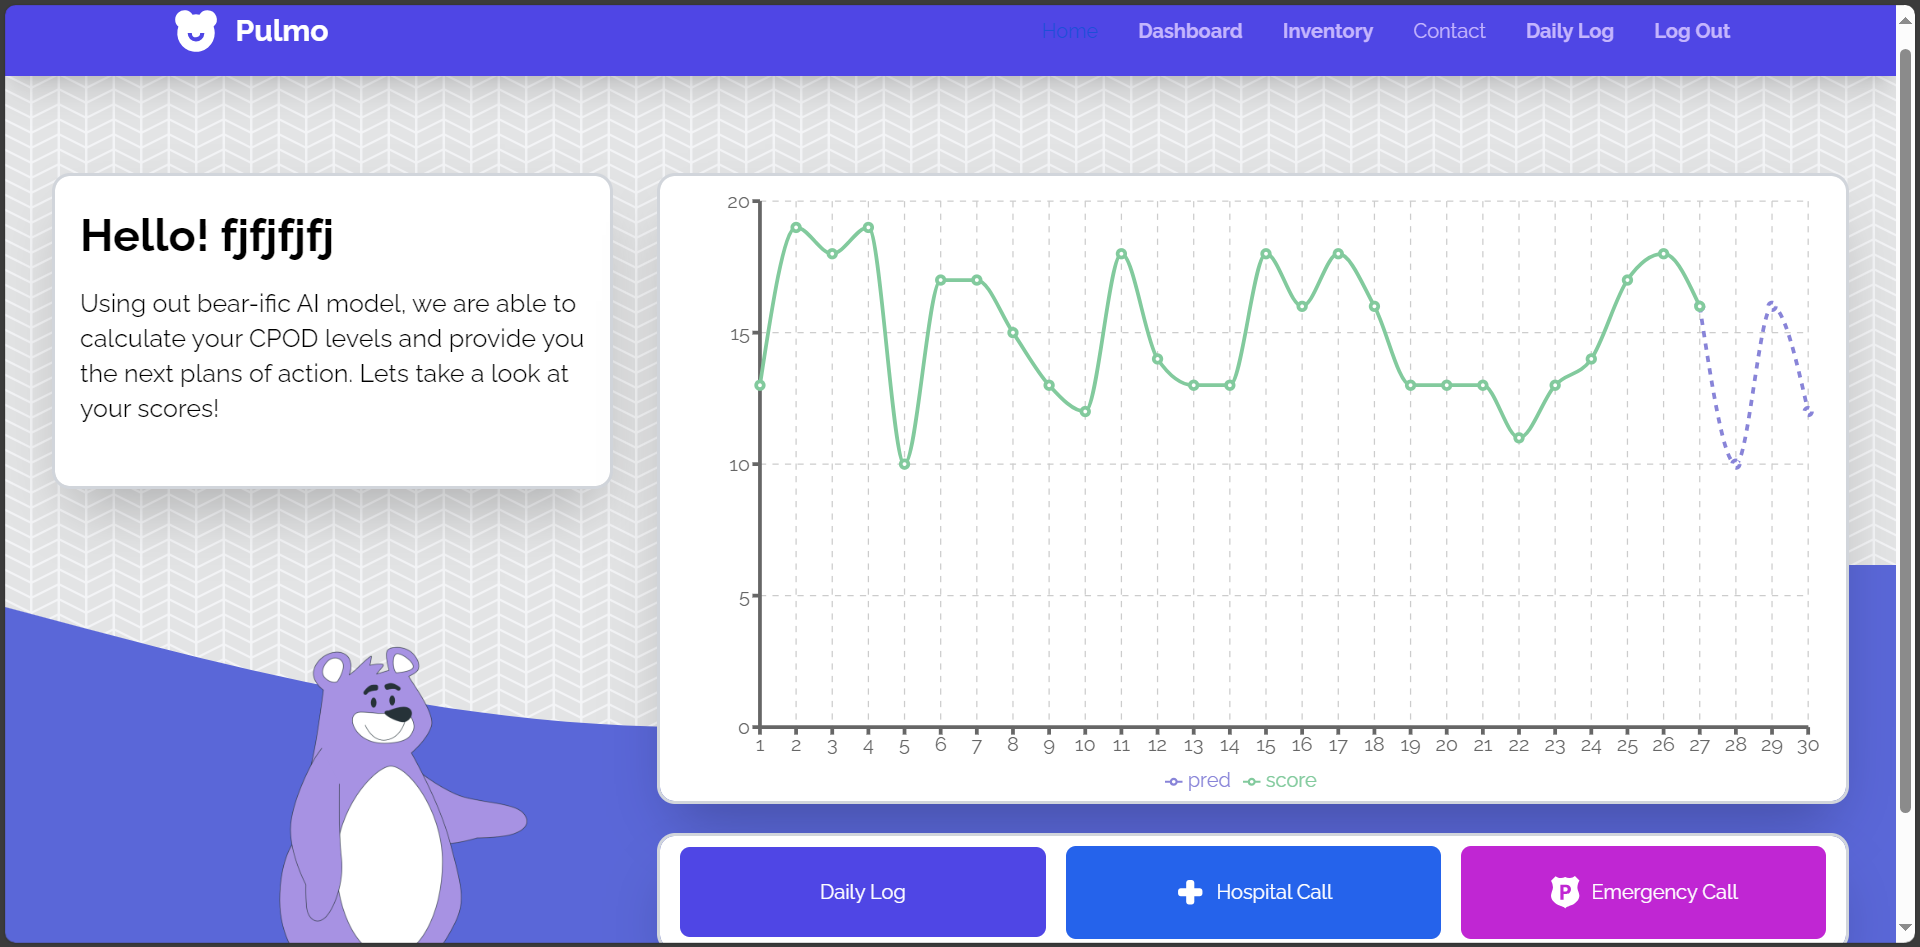Click the Hello! fjfjfjfj greeting card
Image resolution: width=1920 pixels, height=947 pixels.
[332, 330]
